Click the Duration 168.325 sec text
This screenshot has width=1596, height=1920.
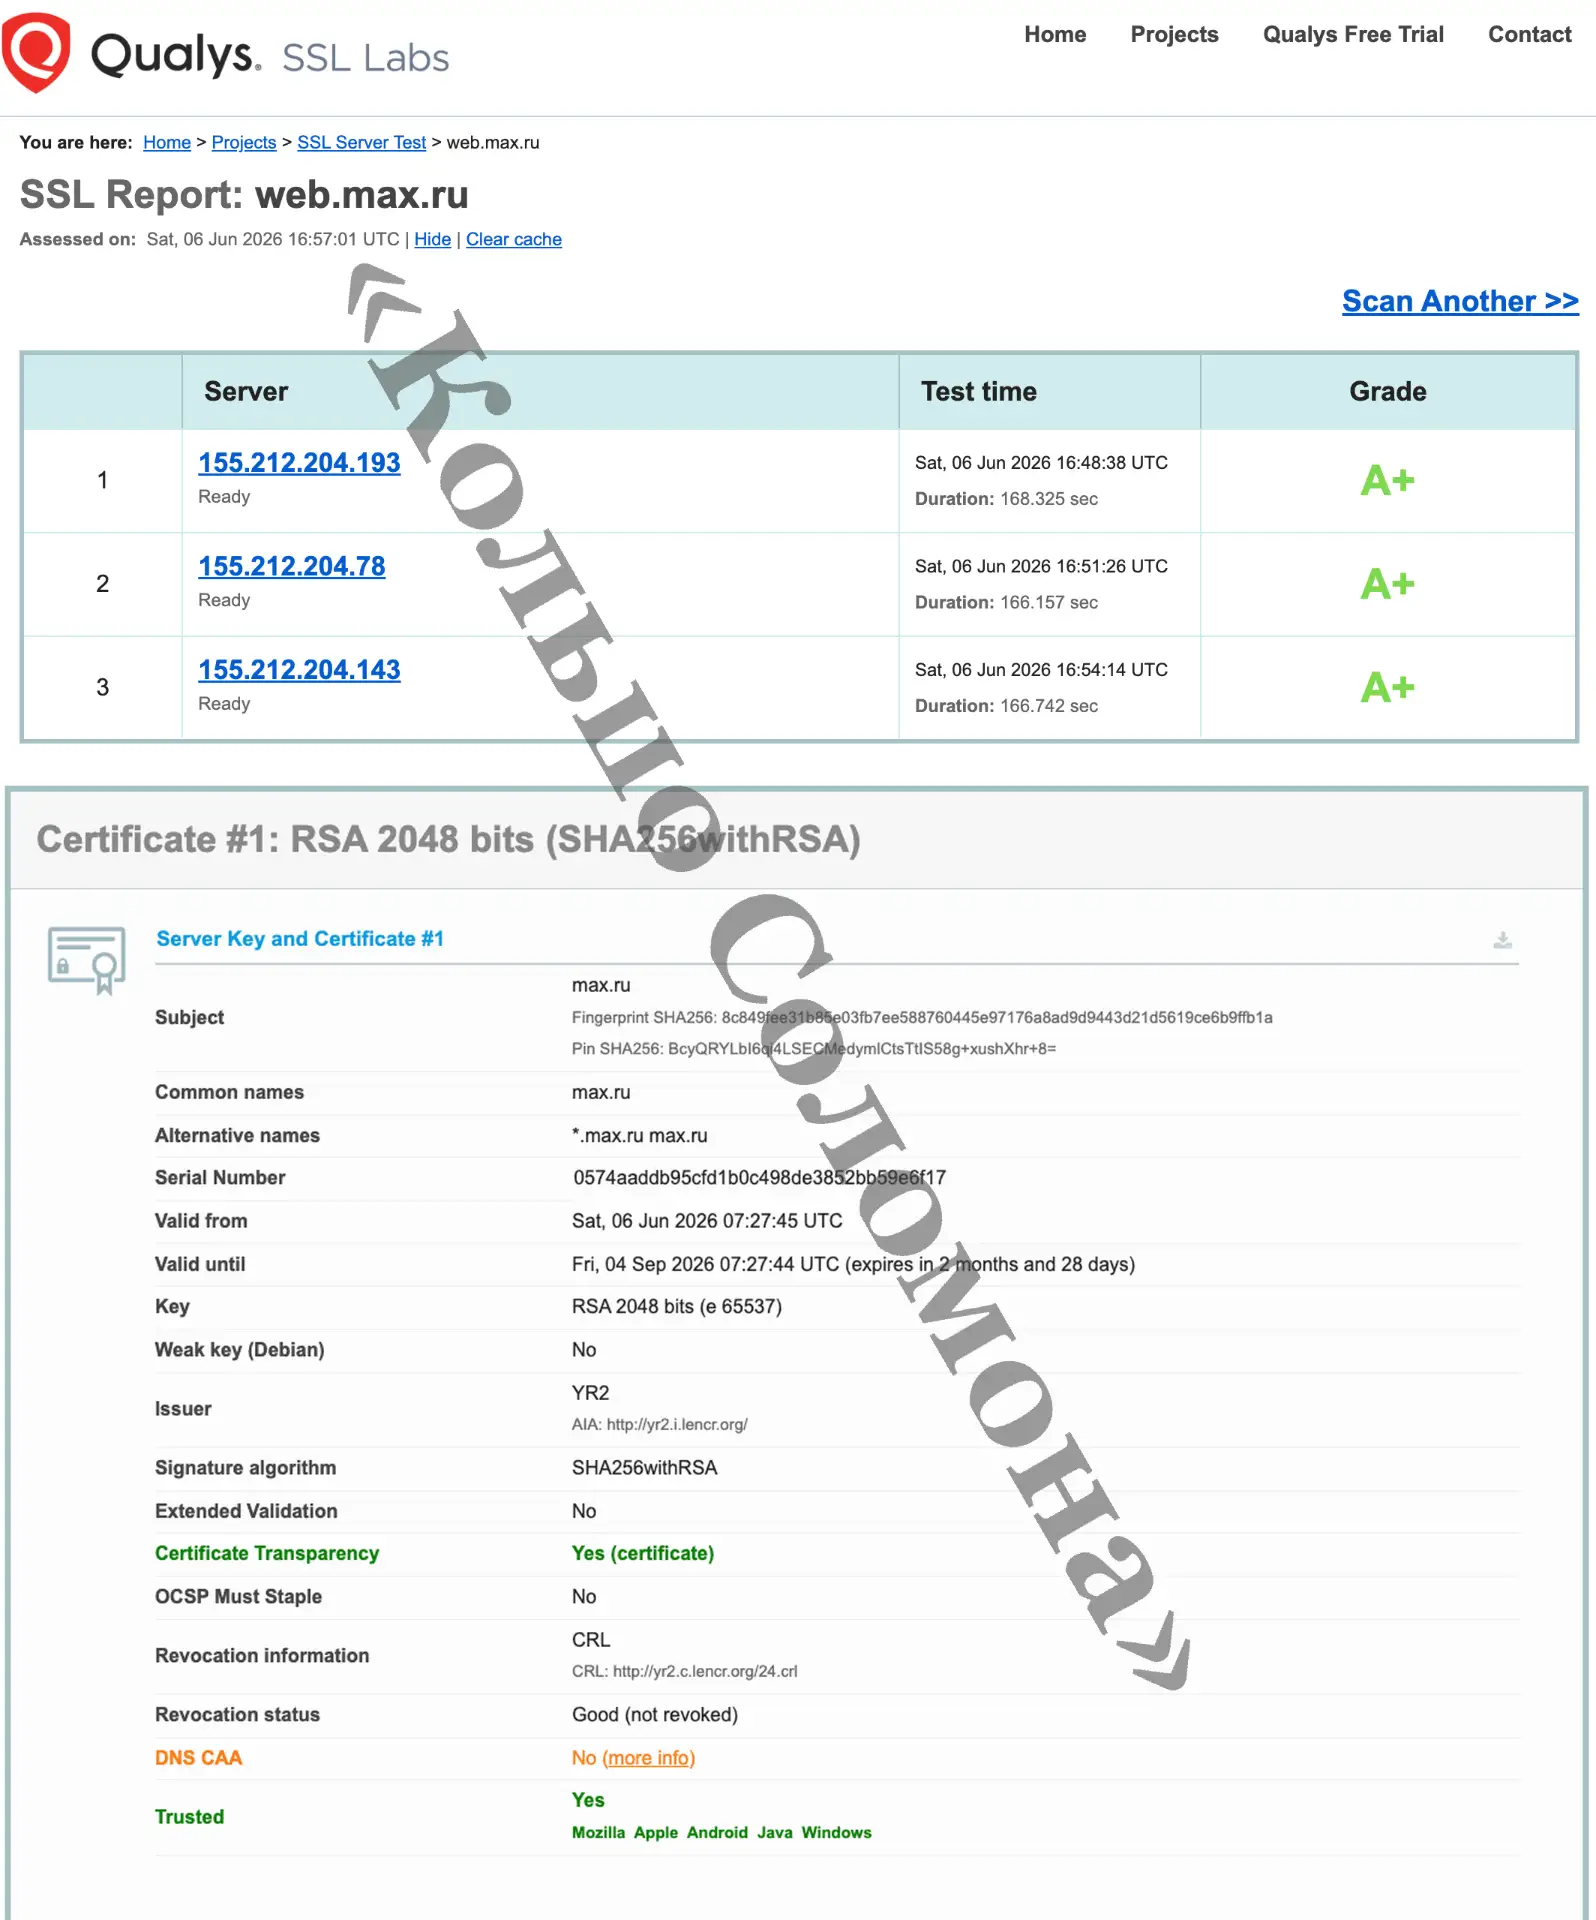point(1006,499)
